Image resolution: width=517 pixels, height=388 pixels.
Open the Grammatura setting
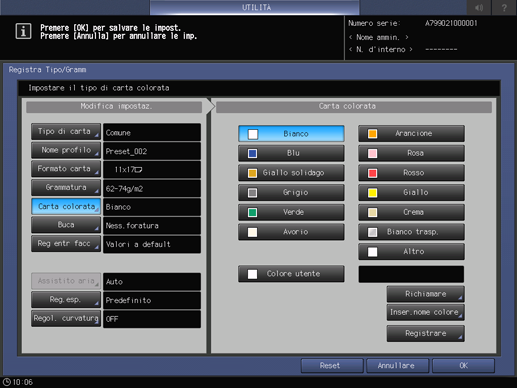coord(66,188)
